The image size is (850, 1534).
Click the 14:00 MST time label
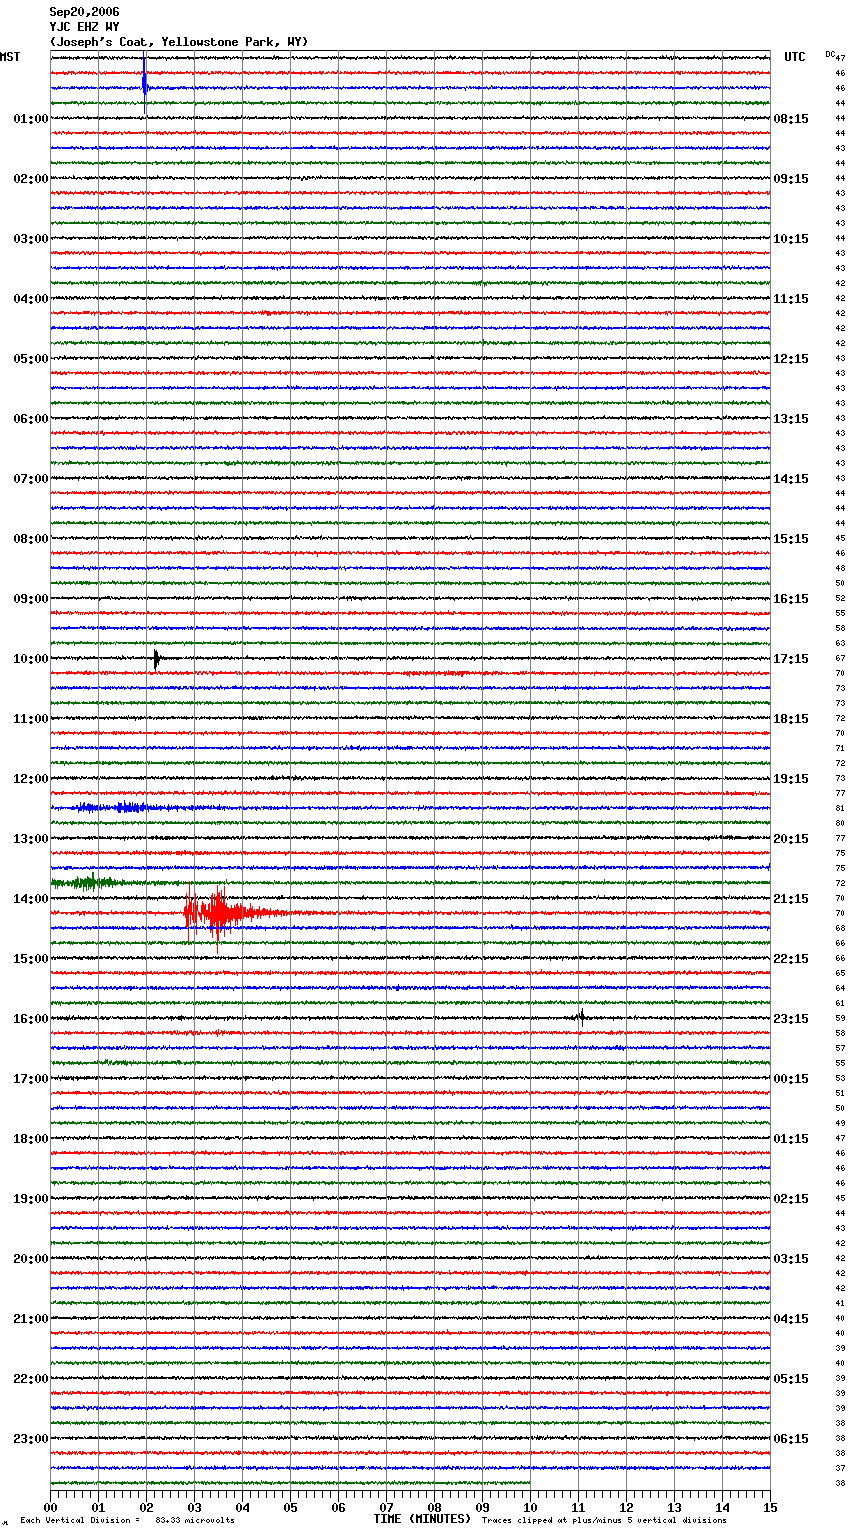click(x=31, y=899)
